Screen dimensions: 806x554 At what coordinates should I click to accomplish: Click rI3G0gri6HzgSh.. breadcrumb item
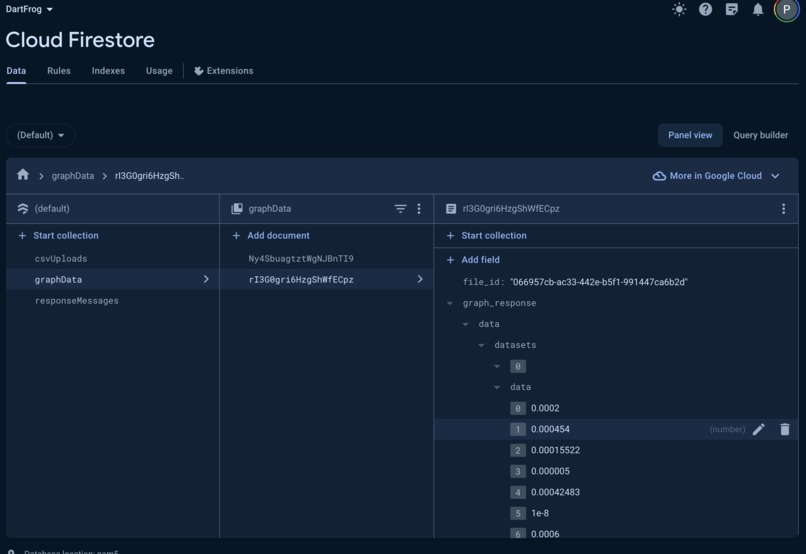(x=149, y=176)
